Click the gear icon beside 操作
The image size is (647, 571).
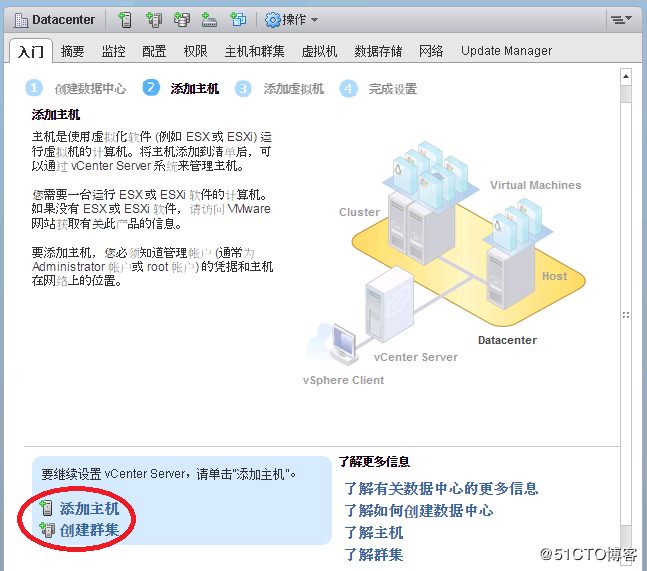272,20
